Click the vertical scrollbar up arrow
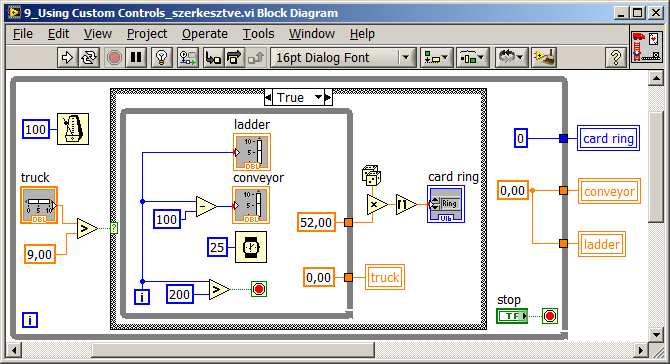This screenshot has height=364, width=670. 656,78
